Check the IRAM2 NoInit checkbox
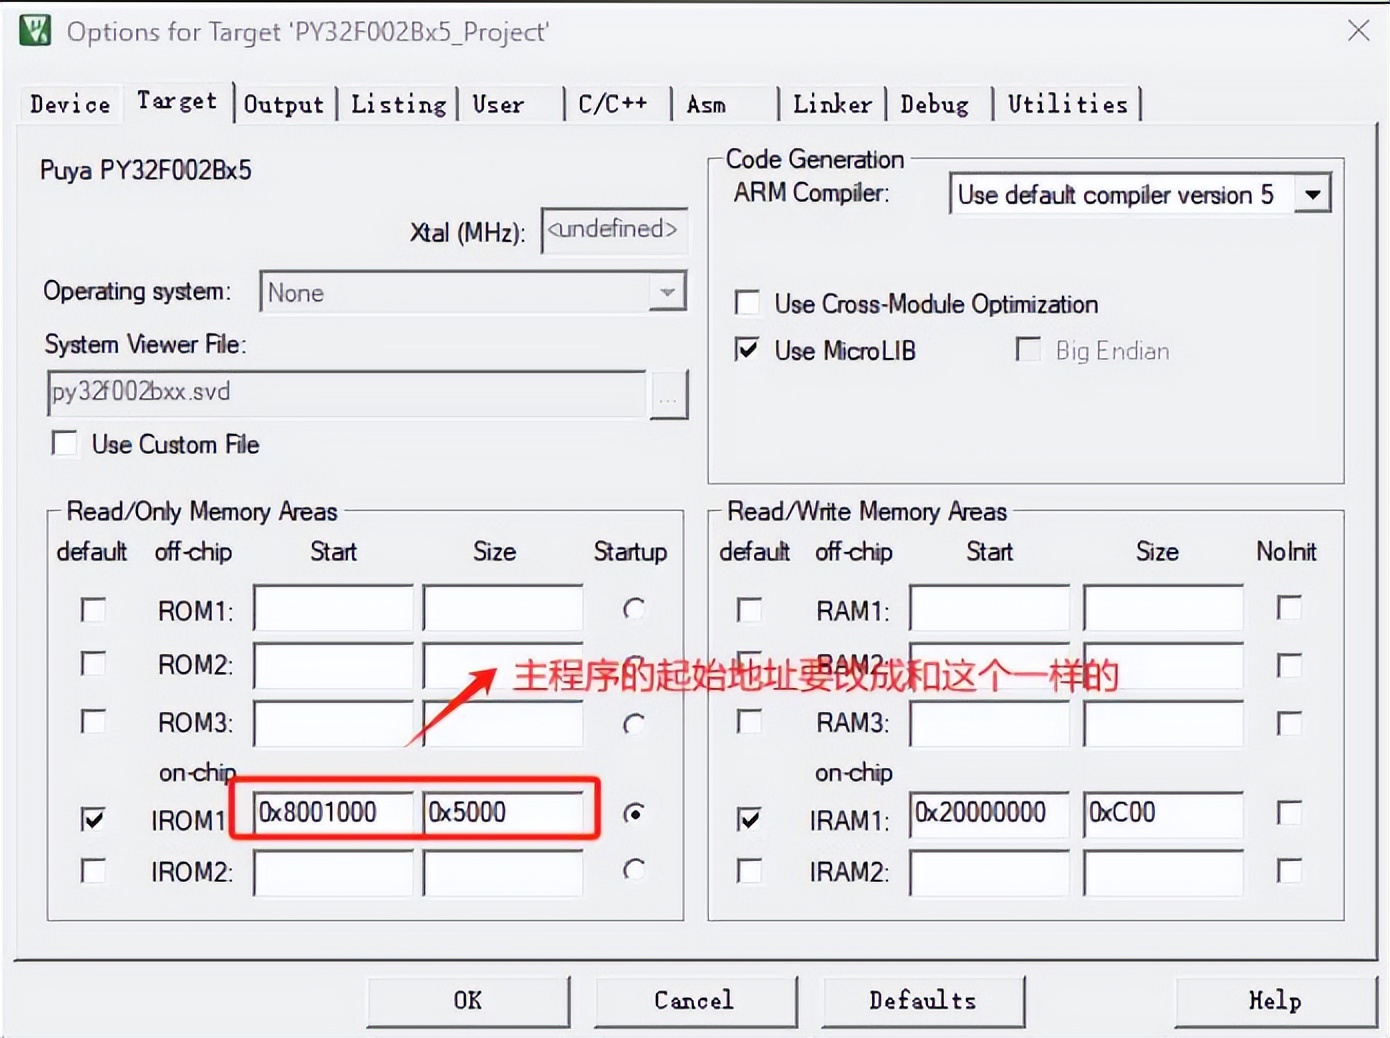The height and width of the screenshot is (1038, 1390). [x=1290, y=871]
